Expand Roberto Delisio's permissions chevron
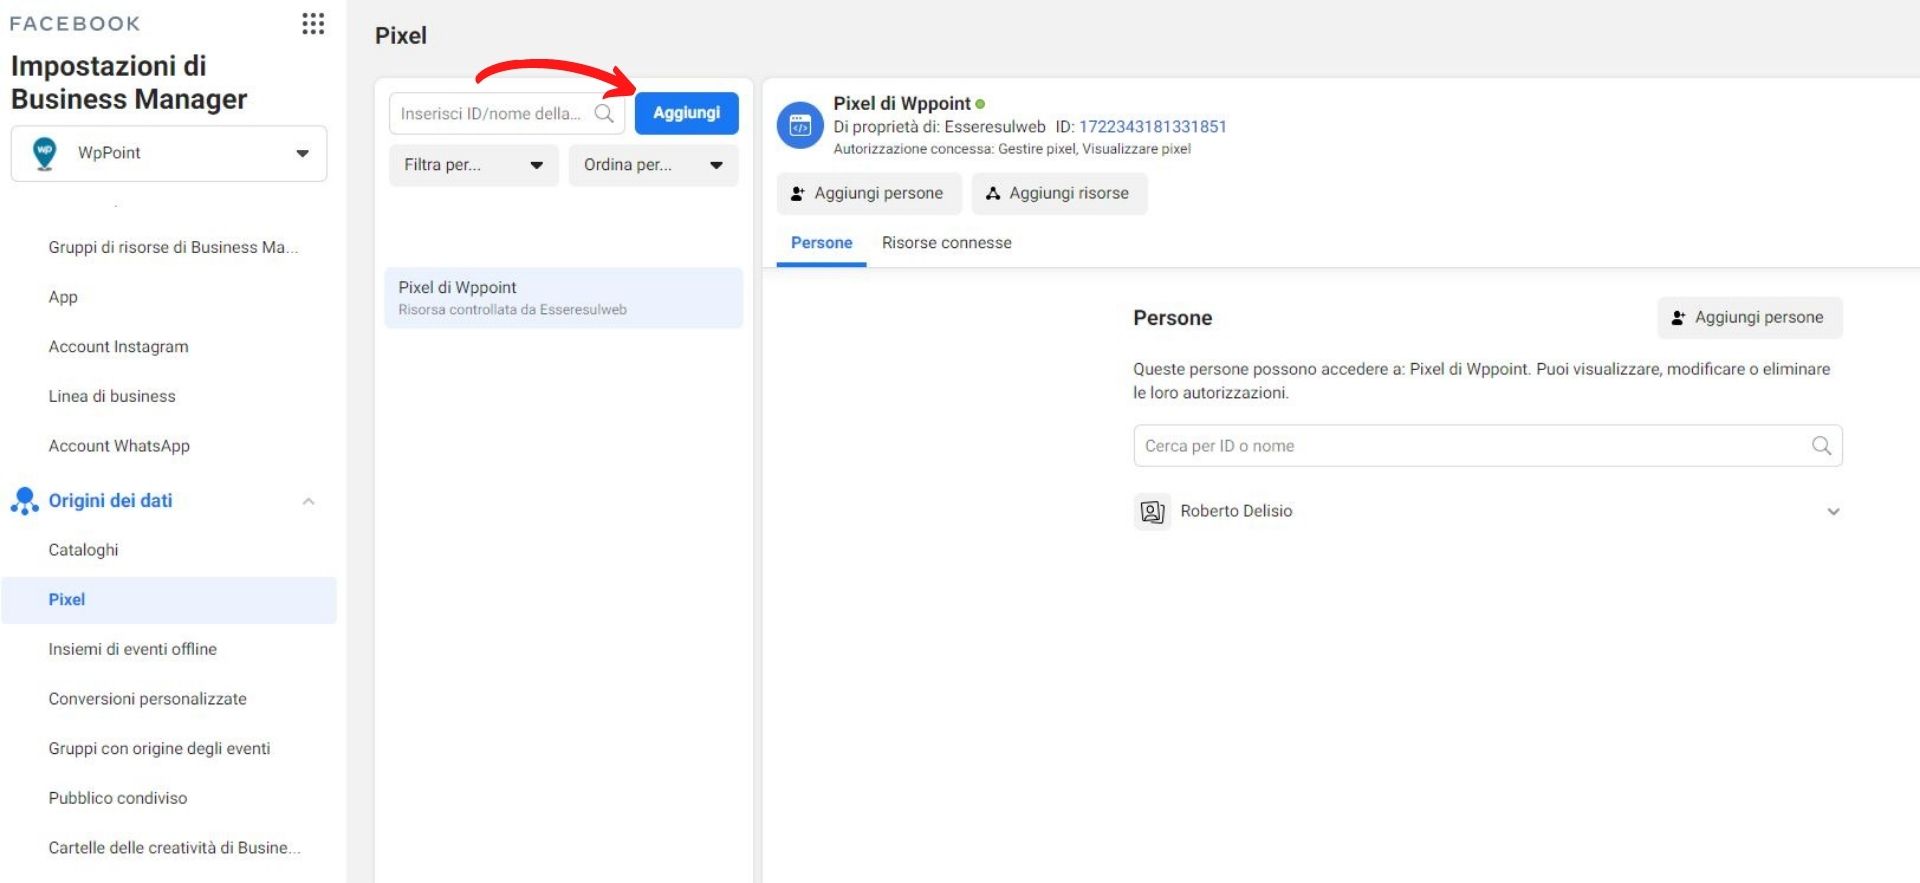1920x883 pixels. click(1833, 512)
